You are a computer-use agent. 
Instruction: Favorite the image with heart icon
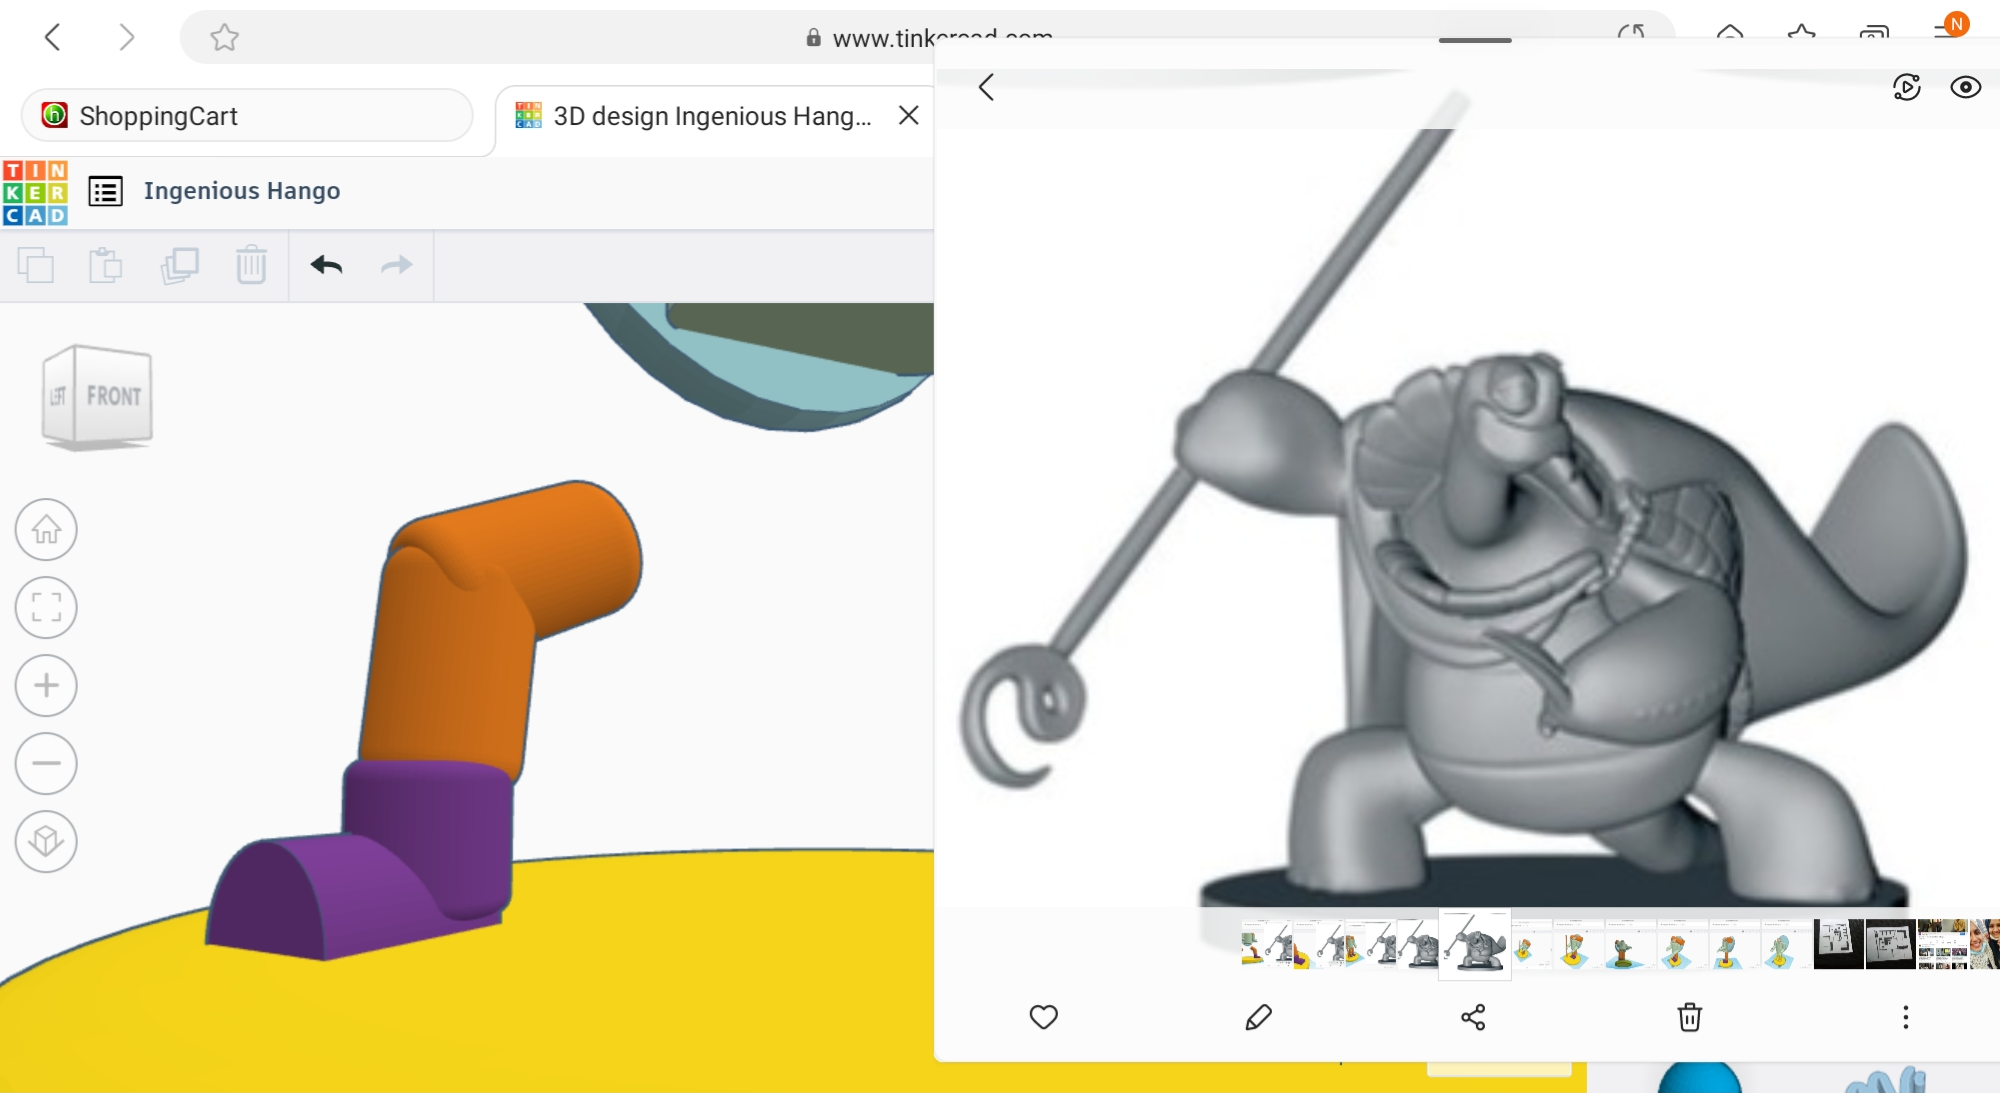1043,1017
